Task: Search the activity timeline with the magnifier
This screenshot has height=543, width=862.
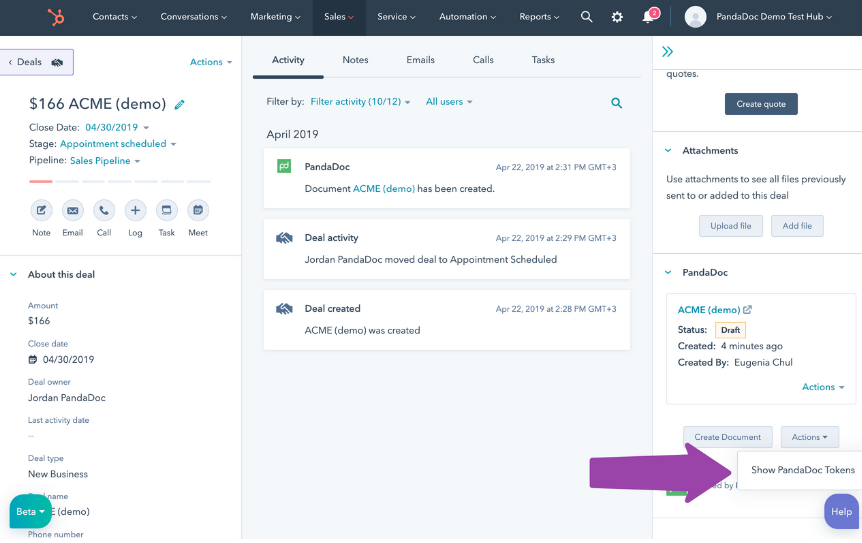Action: coord(616,103)
